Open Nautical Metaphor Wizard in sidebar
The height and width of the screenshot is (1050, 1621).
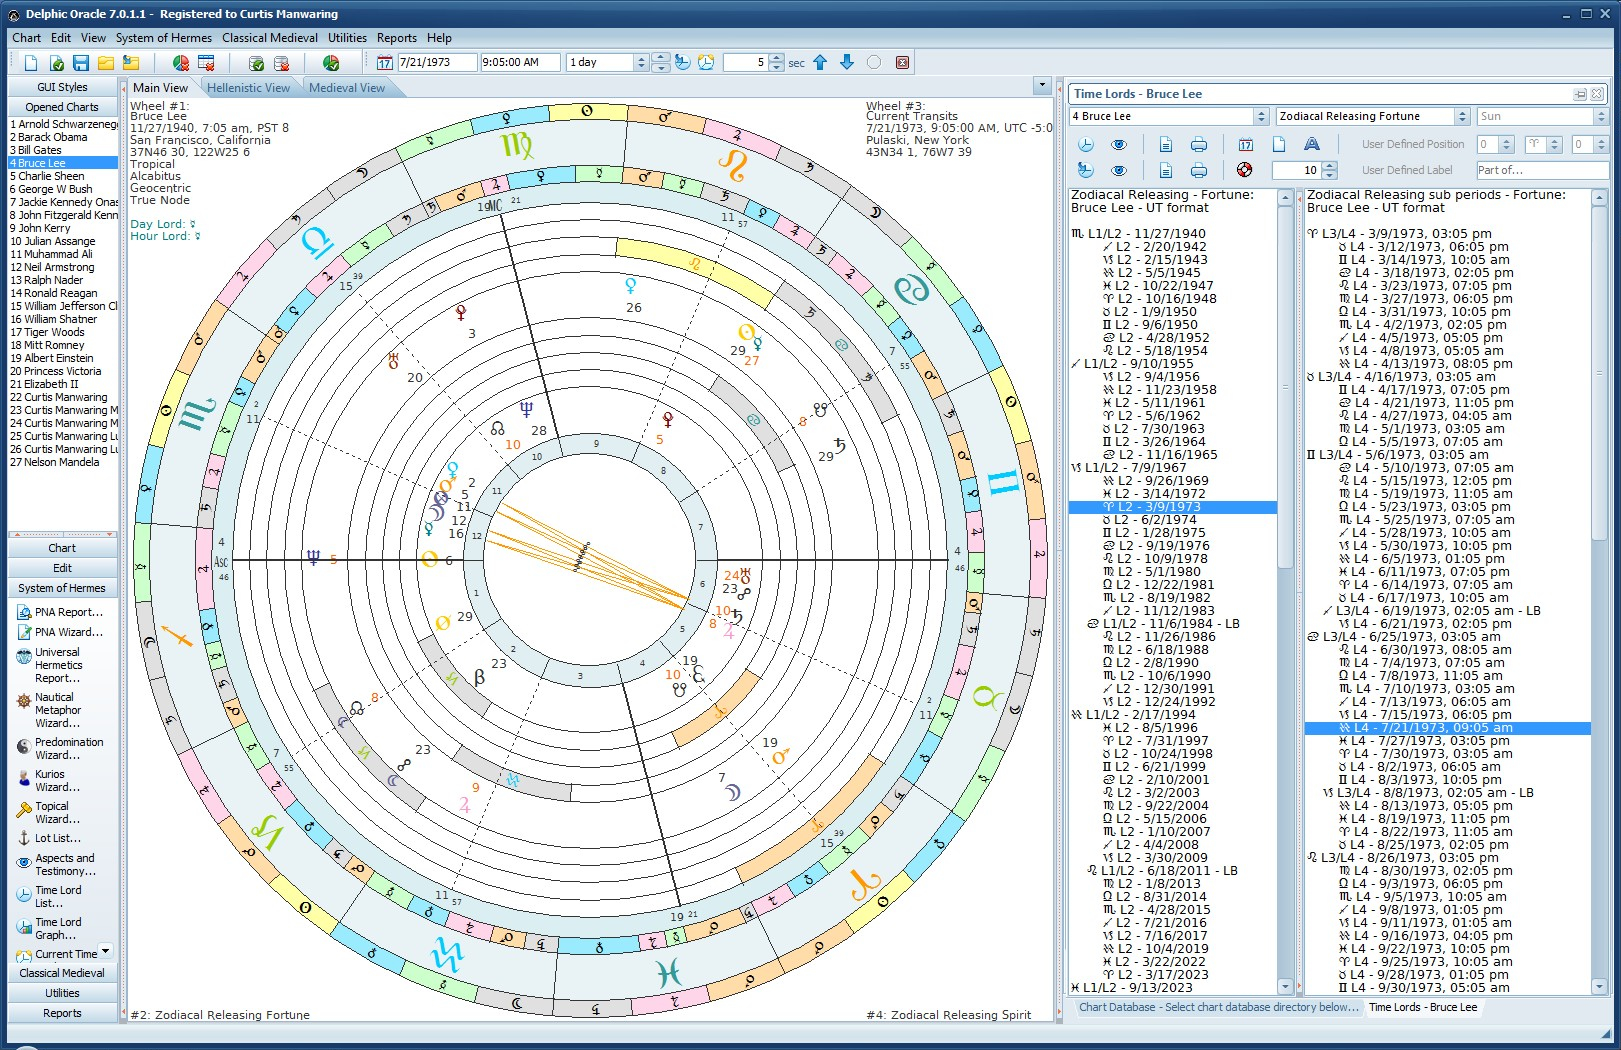(62, 710)
